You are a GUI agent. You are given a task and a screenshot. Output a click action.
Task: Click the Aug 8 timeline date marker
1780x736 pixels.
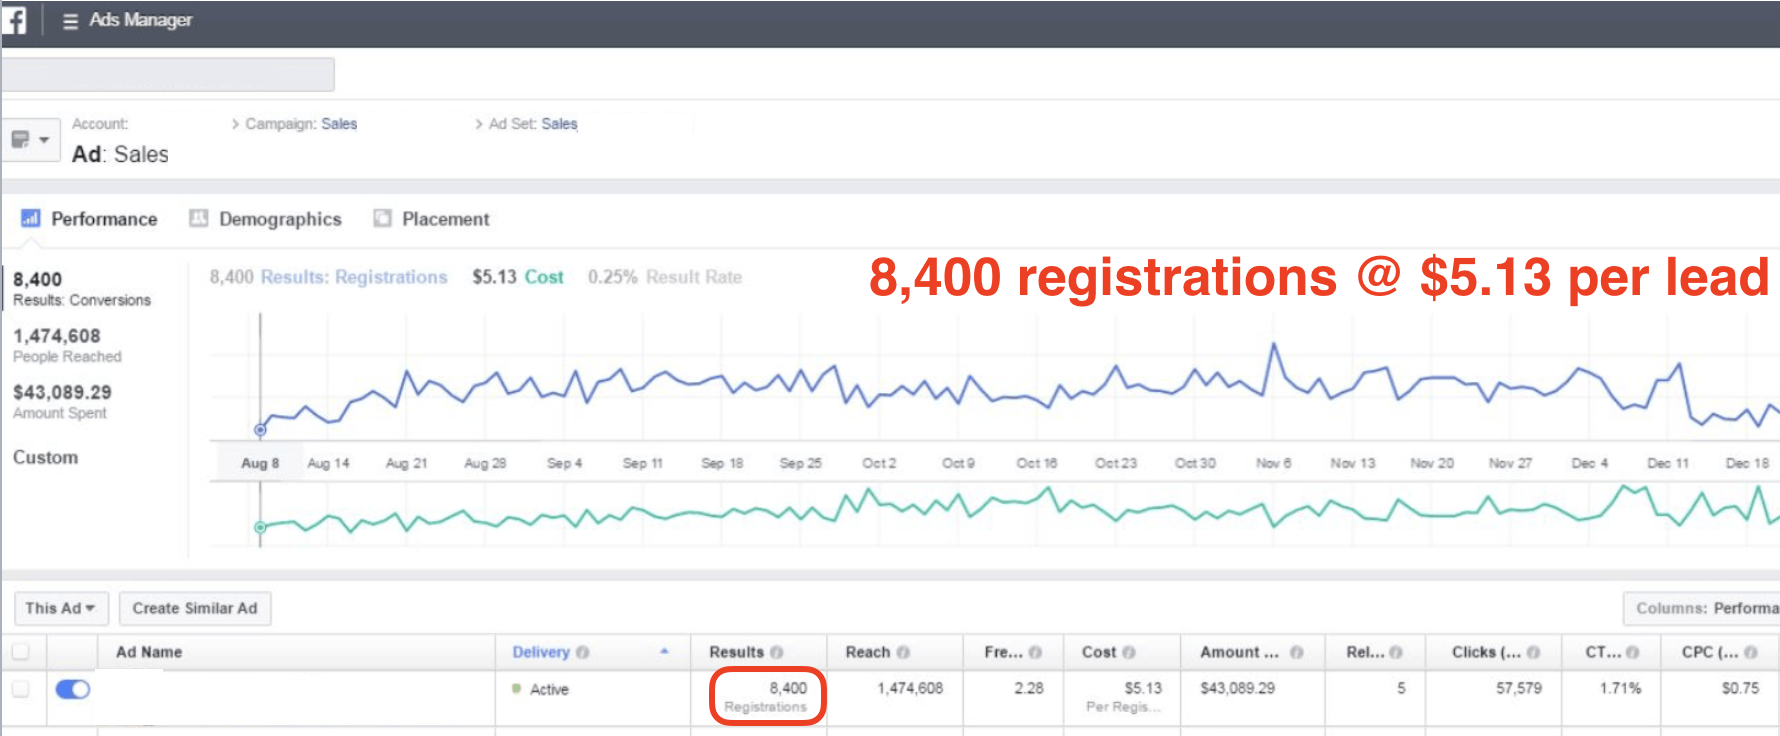coord(260,463)
